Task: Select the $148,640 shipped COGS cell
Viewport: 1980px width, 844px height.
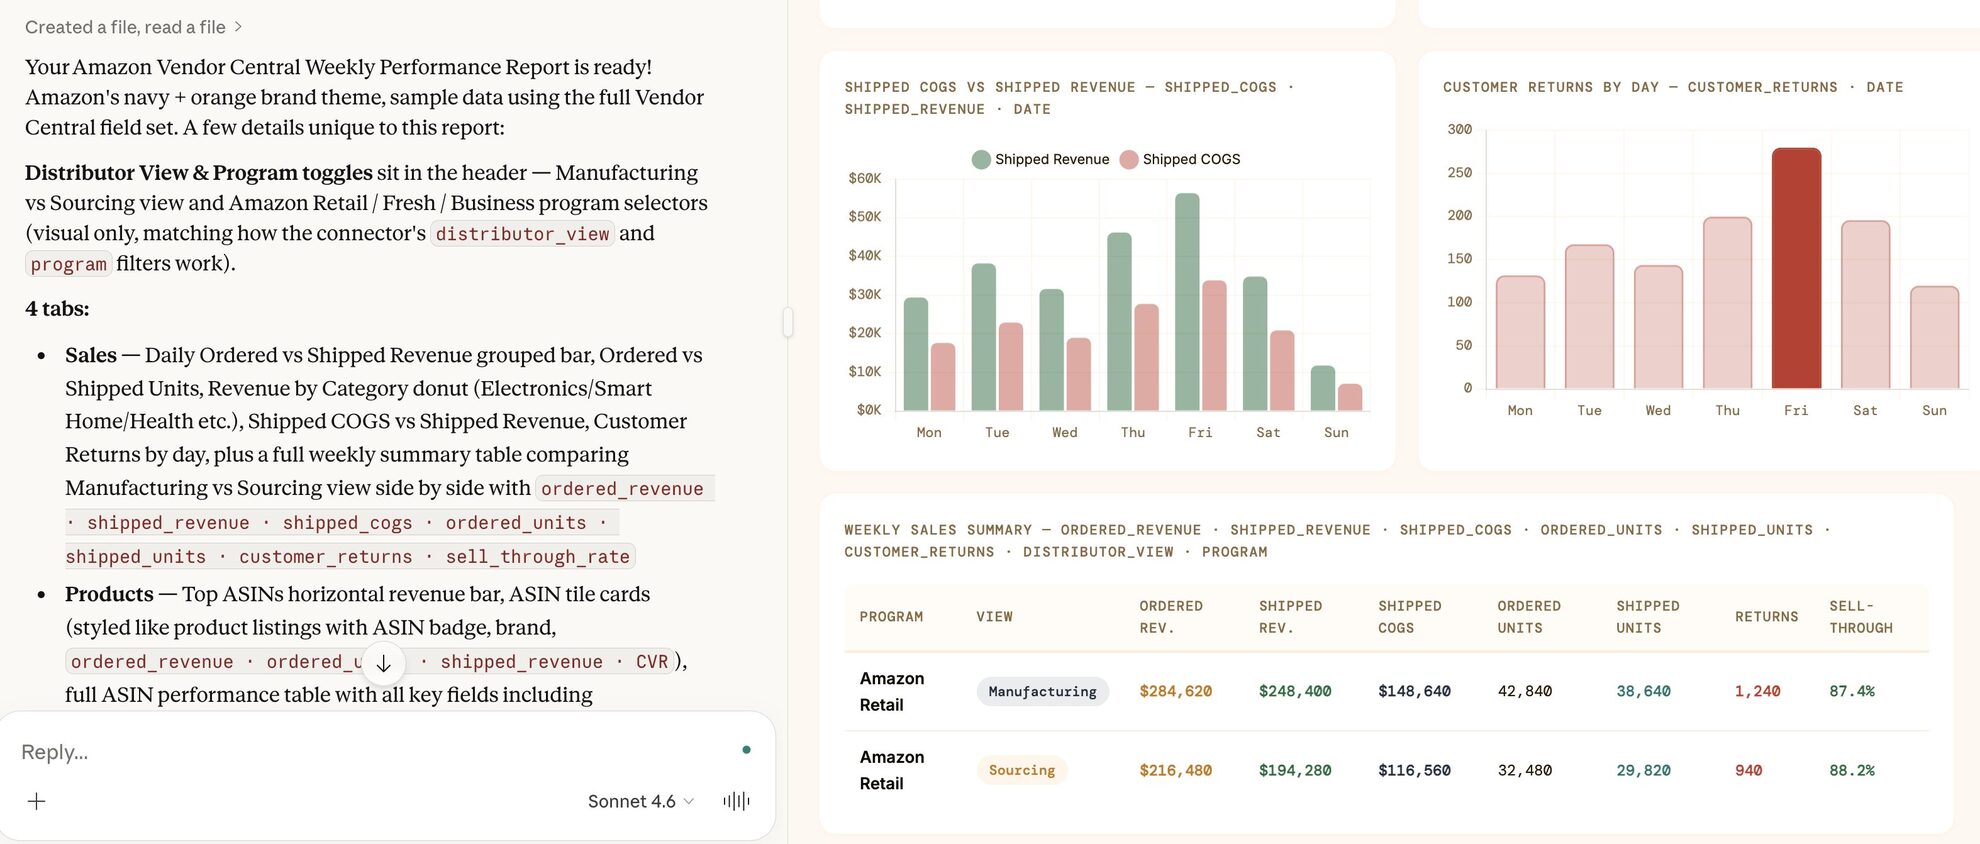Action: point(1414,691)
